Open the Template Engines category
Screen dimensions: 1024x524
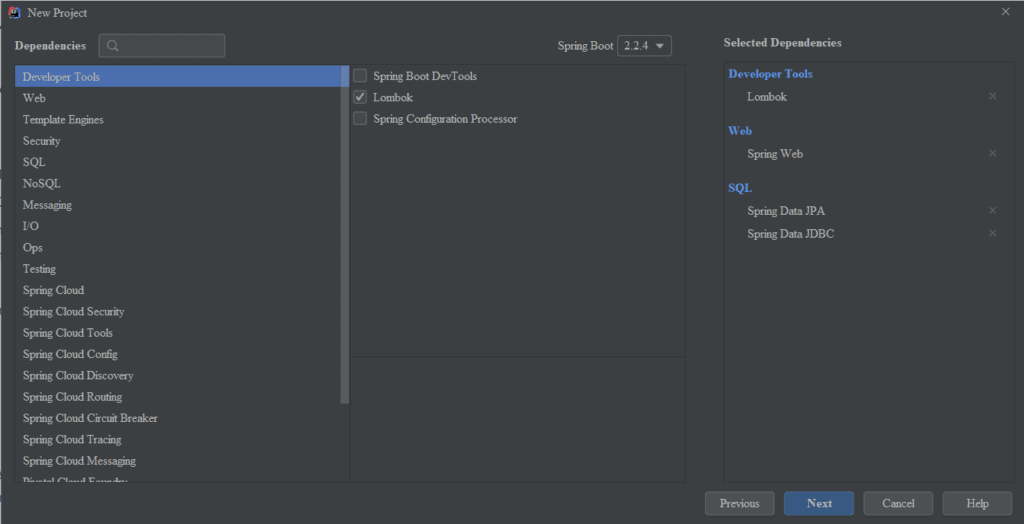tap(63, 120)
